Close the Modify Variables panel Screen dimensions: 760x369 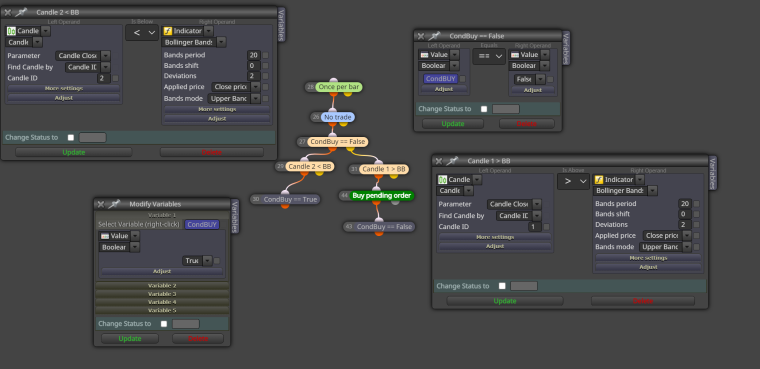point(100,204)
